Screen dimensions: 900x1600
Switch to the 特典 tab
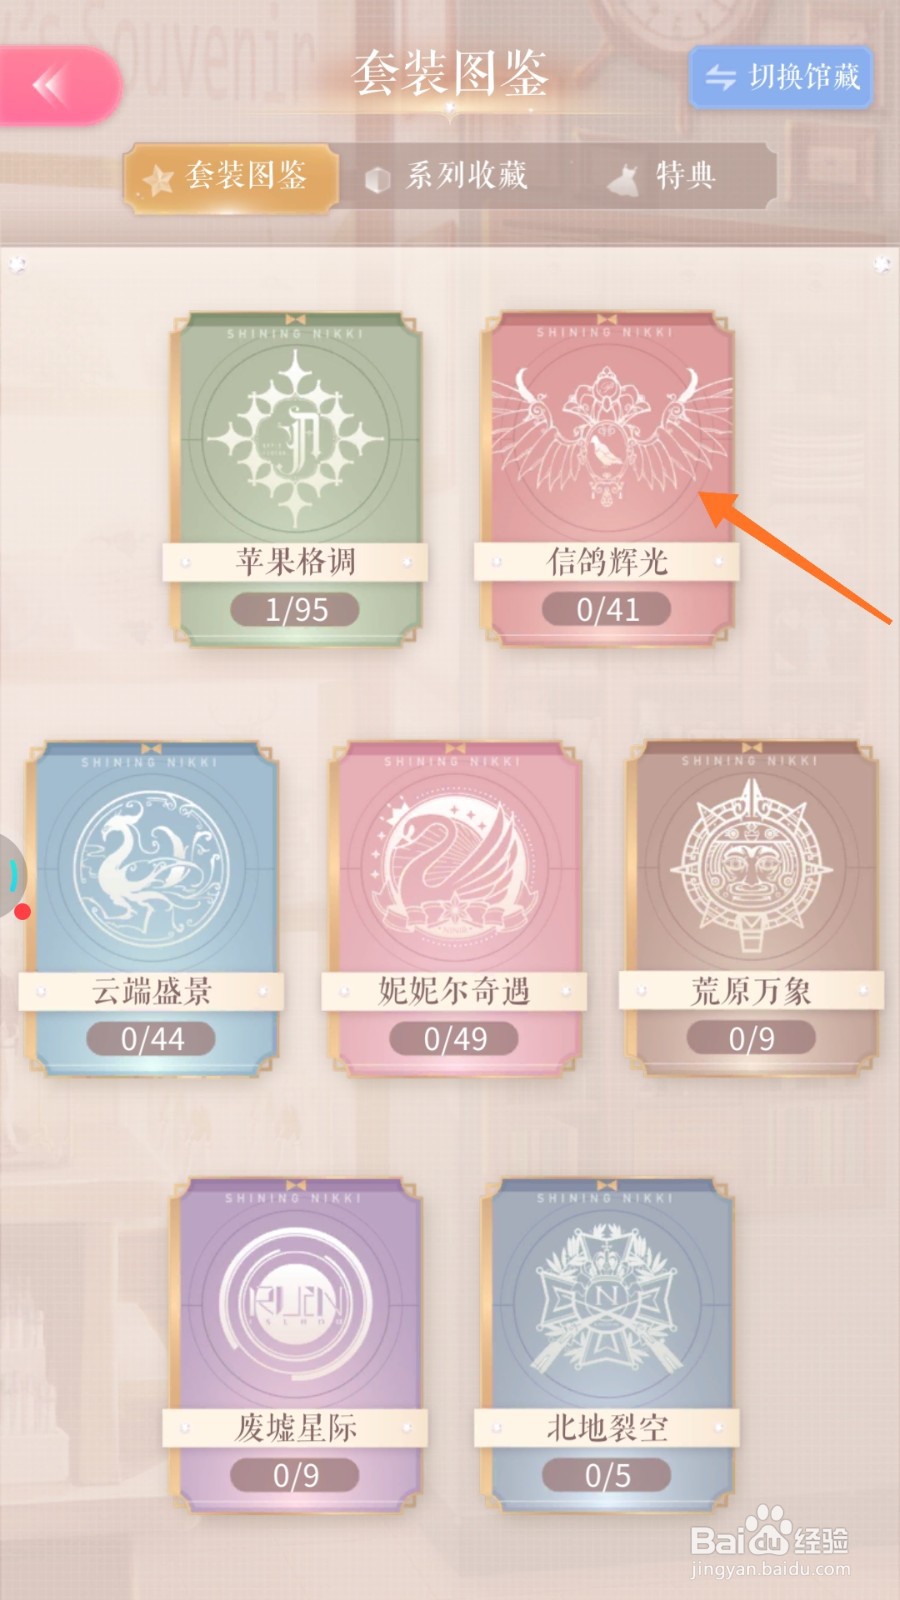coord(664,177)
